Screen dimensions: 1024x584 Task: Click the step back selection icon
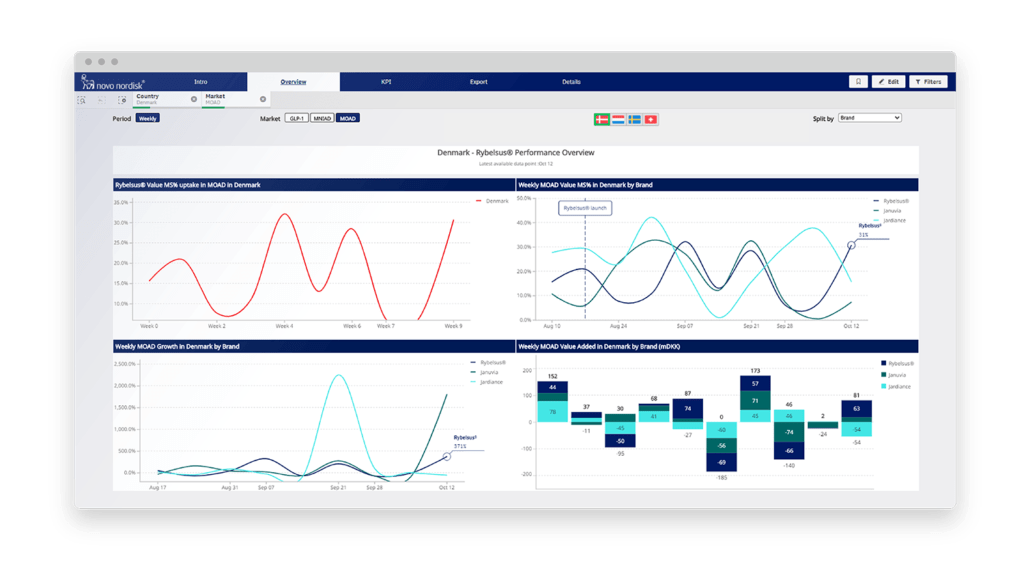[x=102, y=100]
